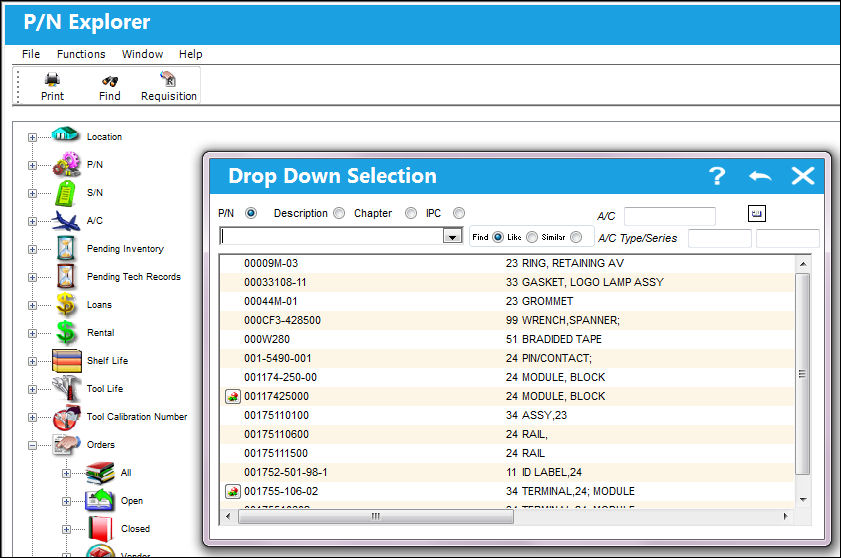Click the small button beside A/C field
Viewport: 841px width, 558px height.
pyautogui.click(x=757, y=214)
